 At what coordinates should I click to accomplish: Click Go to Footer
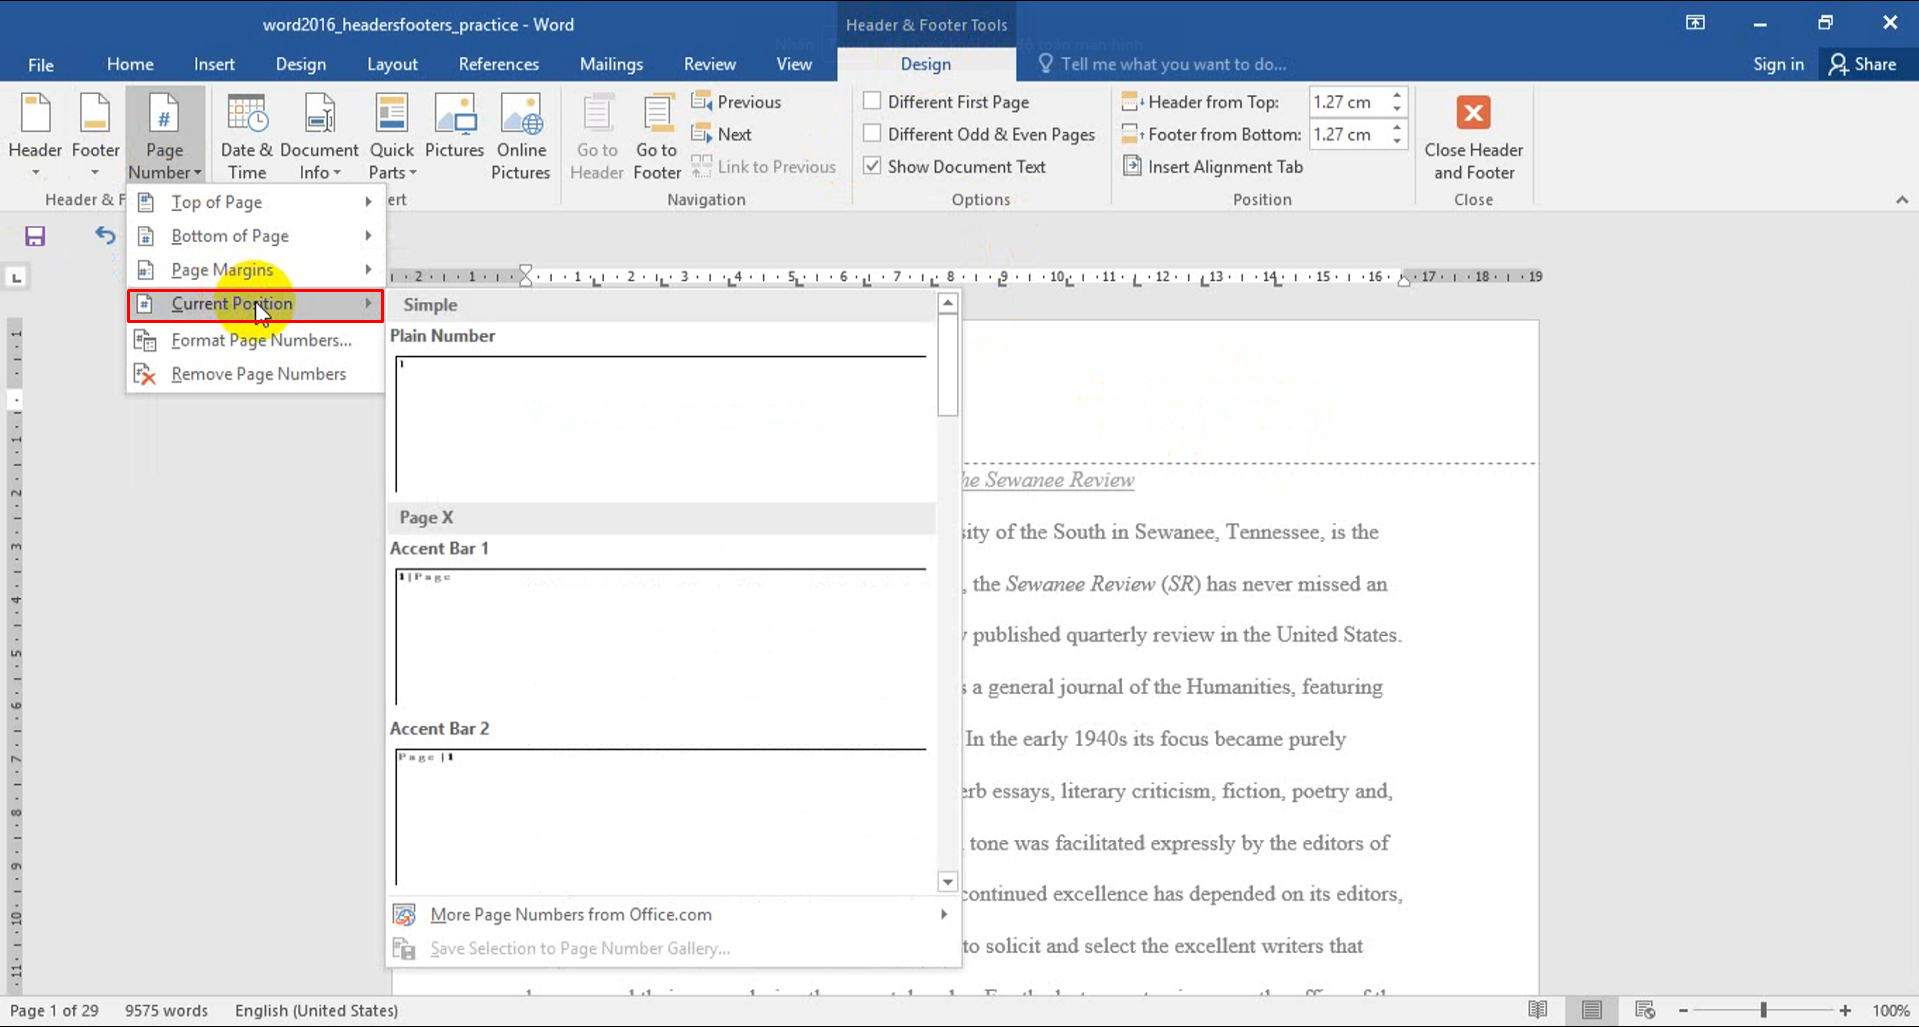pos(657,135)
